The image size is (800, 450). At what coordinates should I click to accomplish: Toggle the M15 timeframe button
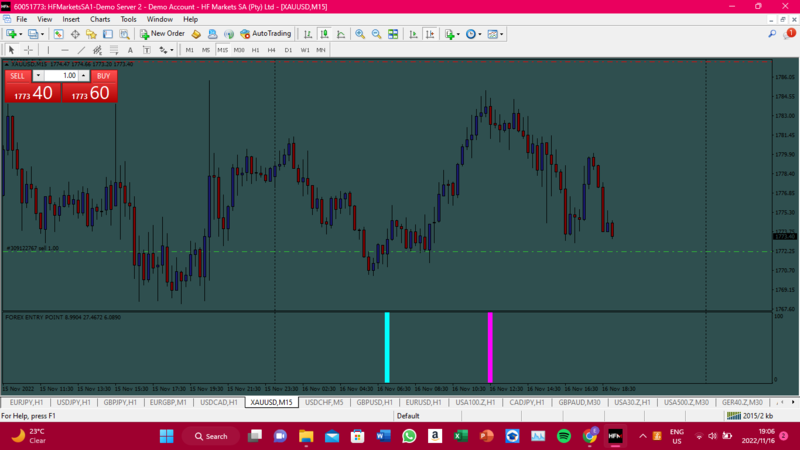(222, 50)
